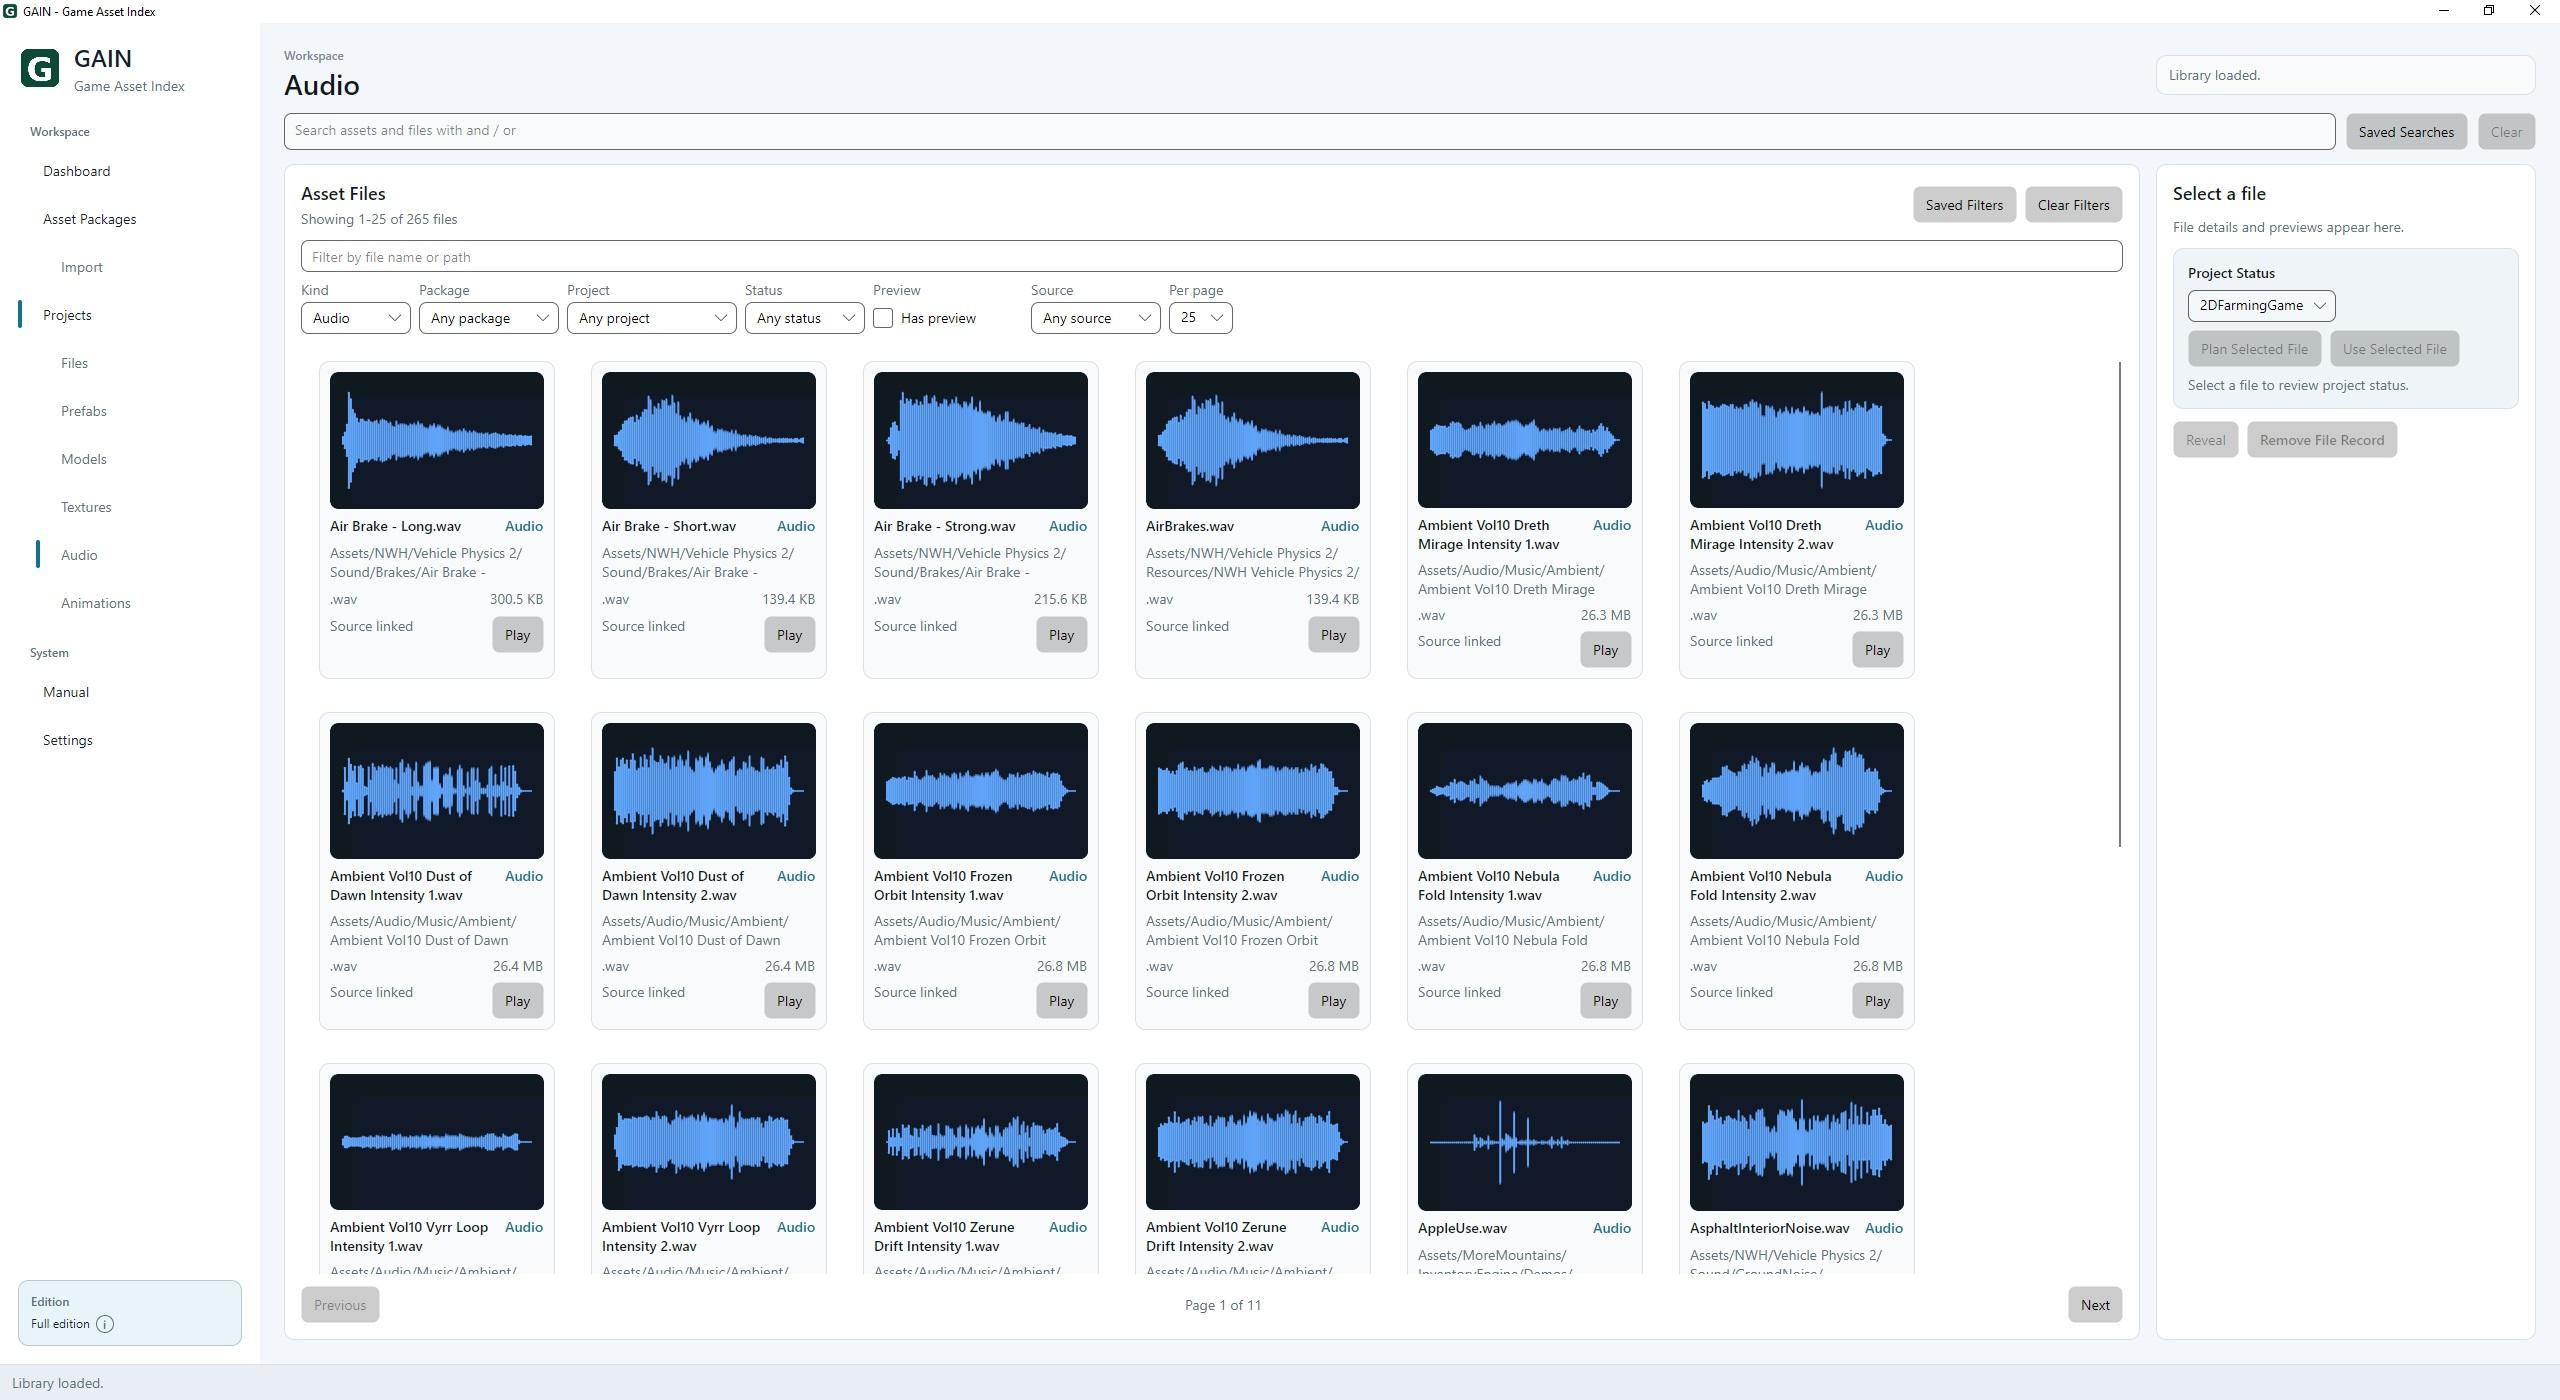Open Asset Packages section
Screen dimensions: 2560x1400
click(x=90, y=219)
